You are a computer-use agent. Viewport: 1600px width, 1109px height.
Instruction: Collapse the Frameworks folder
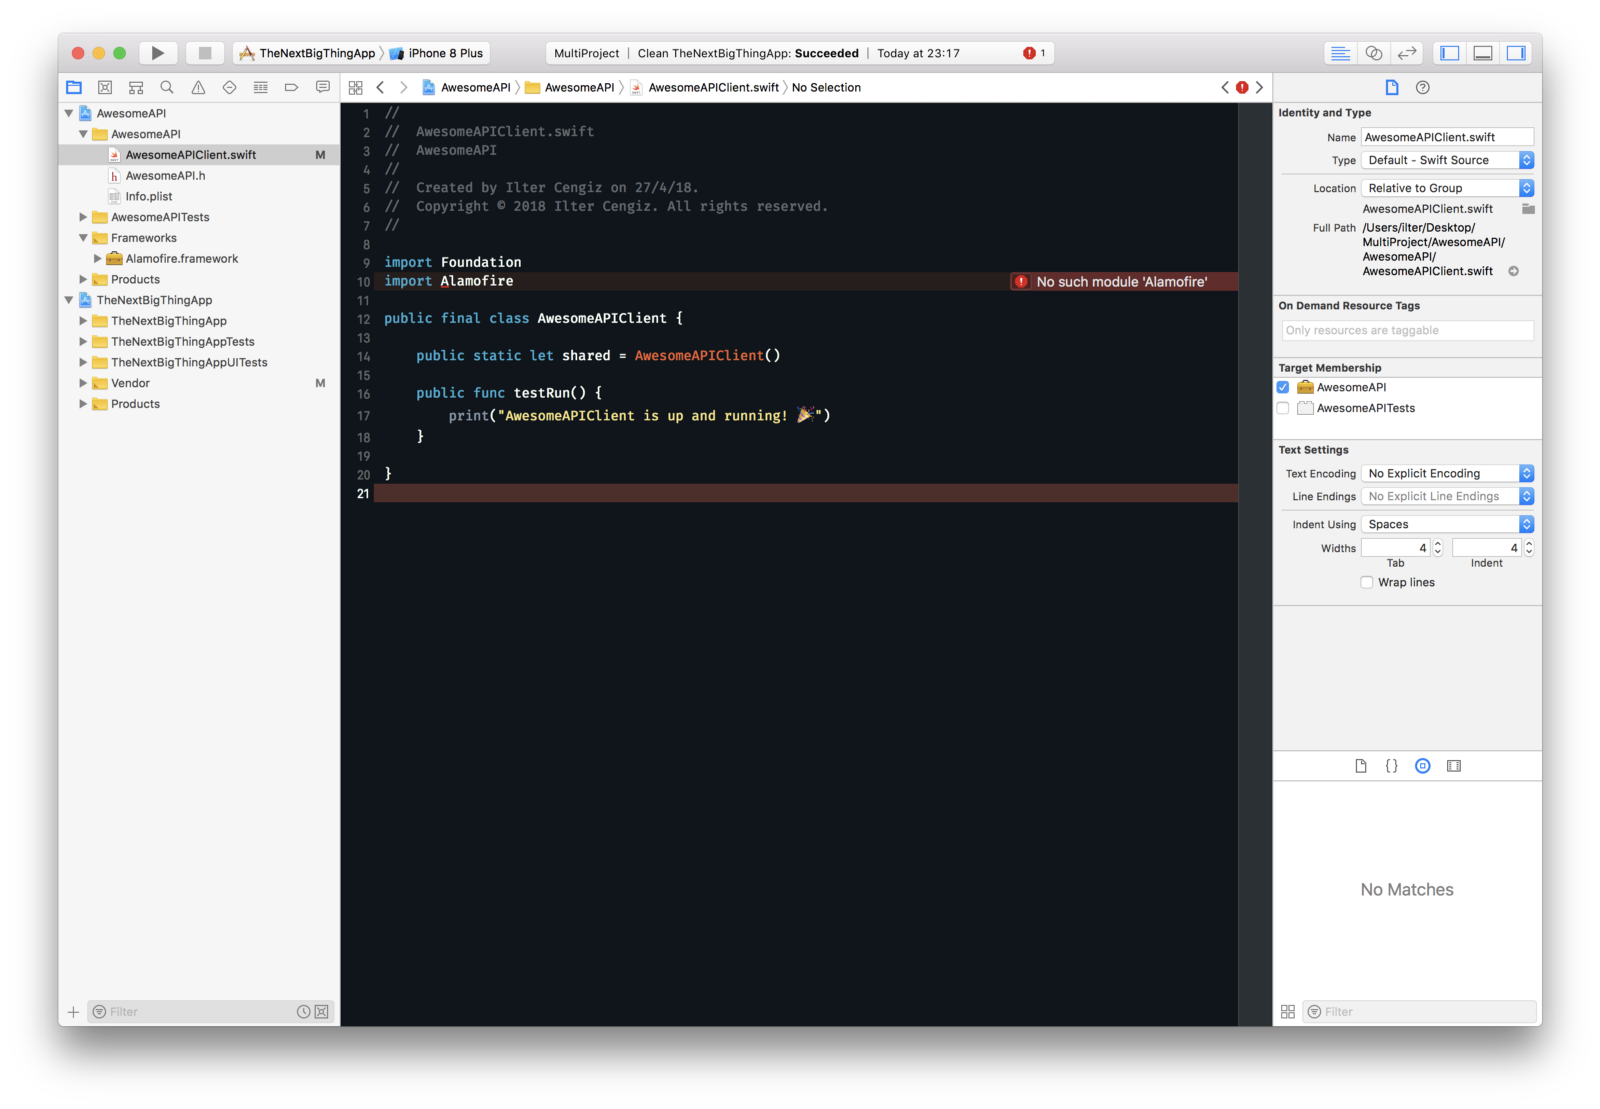tap(83, 238)
